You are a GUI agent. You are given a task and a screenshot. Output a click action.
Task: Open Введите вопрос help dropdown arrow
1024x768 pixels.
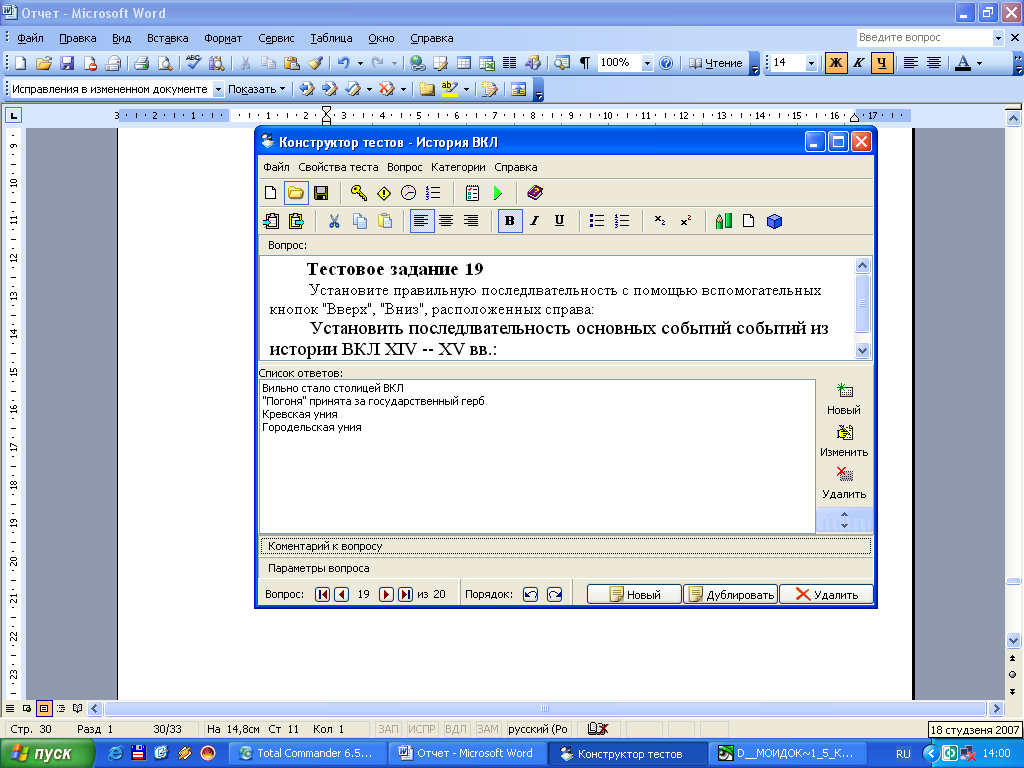(998, 38)
